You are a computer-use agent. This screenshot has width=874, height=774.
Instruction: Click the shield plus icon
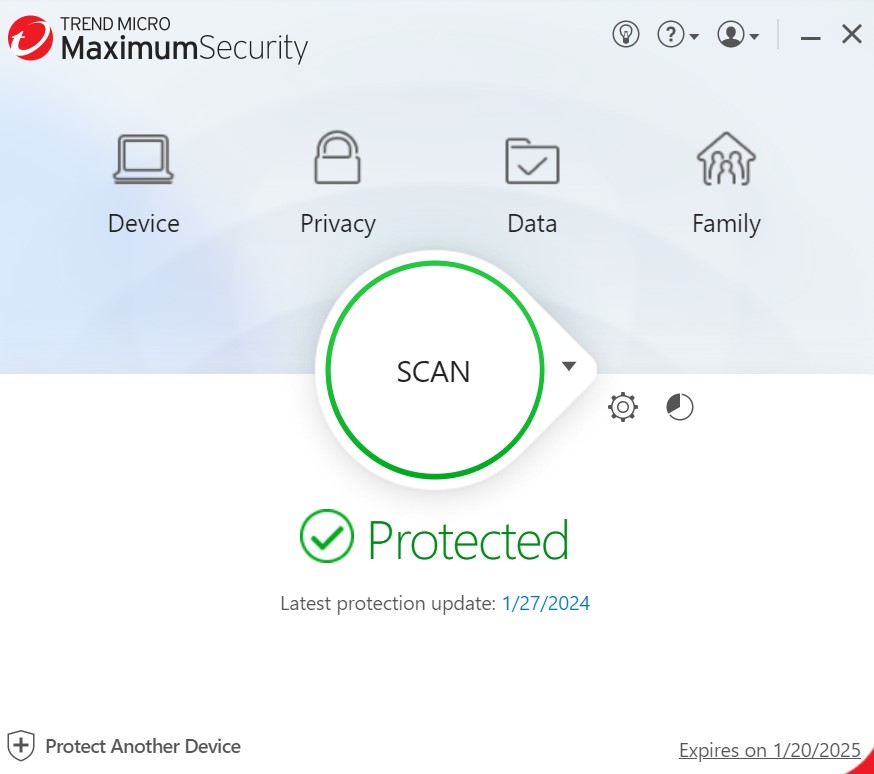(21, 746)
